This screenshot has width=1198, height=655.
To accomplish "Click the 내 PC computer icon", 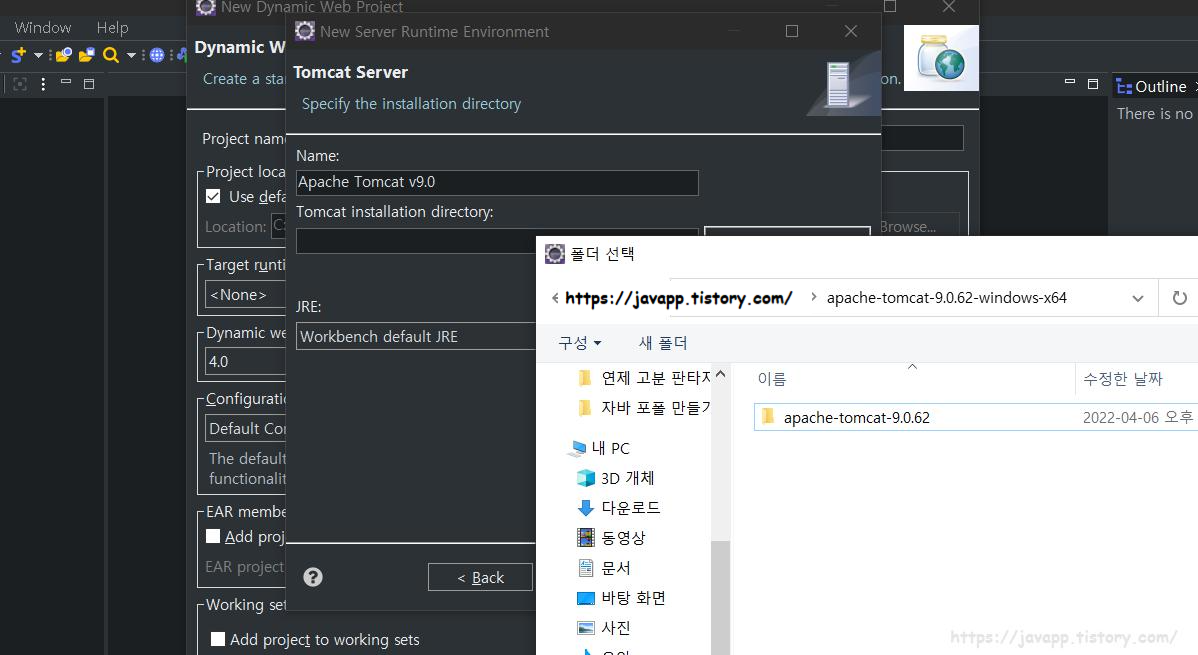I will click(x=578, y=448).
